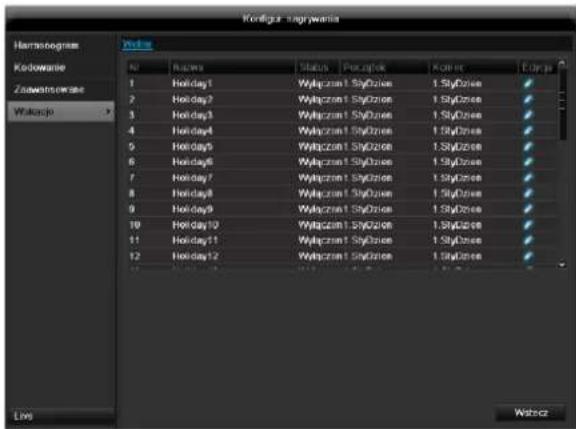Click the Początek column header
This screenshot has width=576, height=429.
tap(384, 68)
